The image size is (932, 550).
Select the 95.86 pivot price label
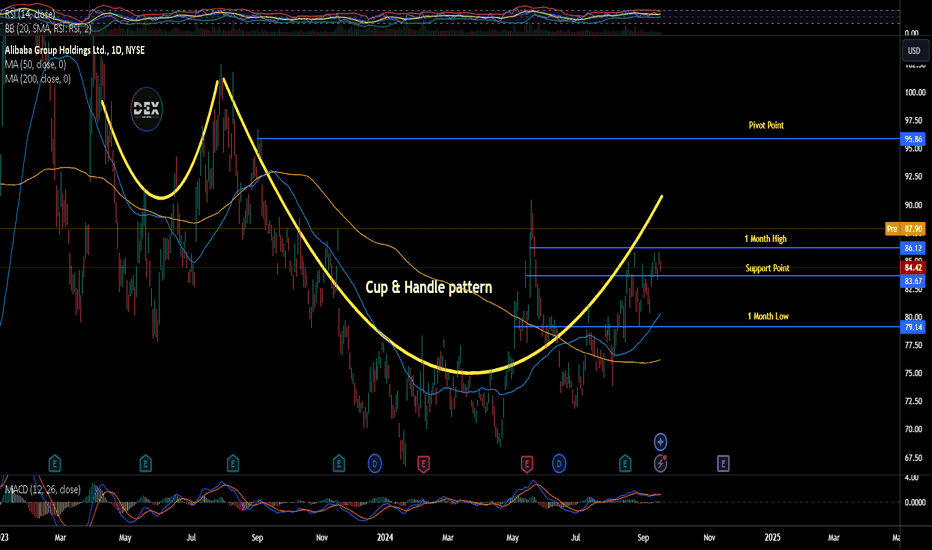[913, 139]
